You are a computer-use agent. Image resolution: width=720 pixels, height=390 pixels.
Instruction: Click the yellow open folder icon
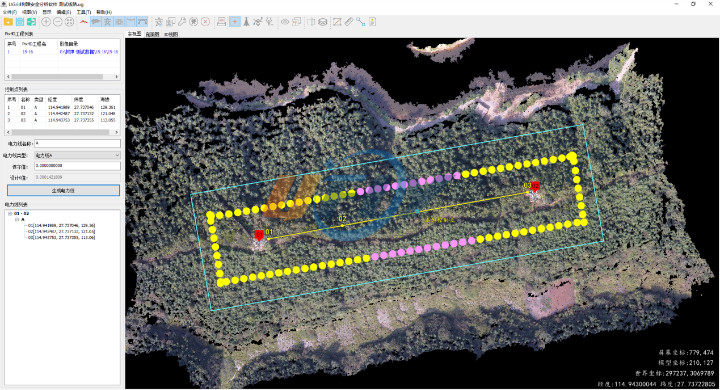click(x=8, y=22)
